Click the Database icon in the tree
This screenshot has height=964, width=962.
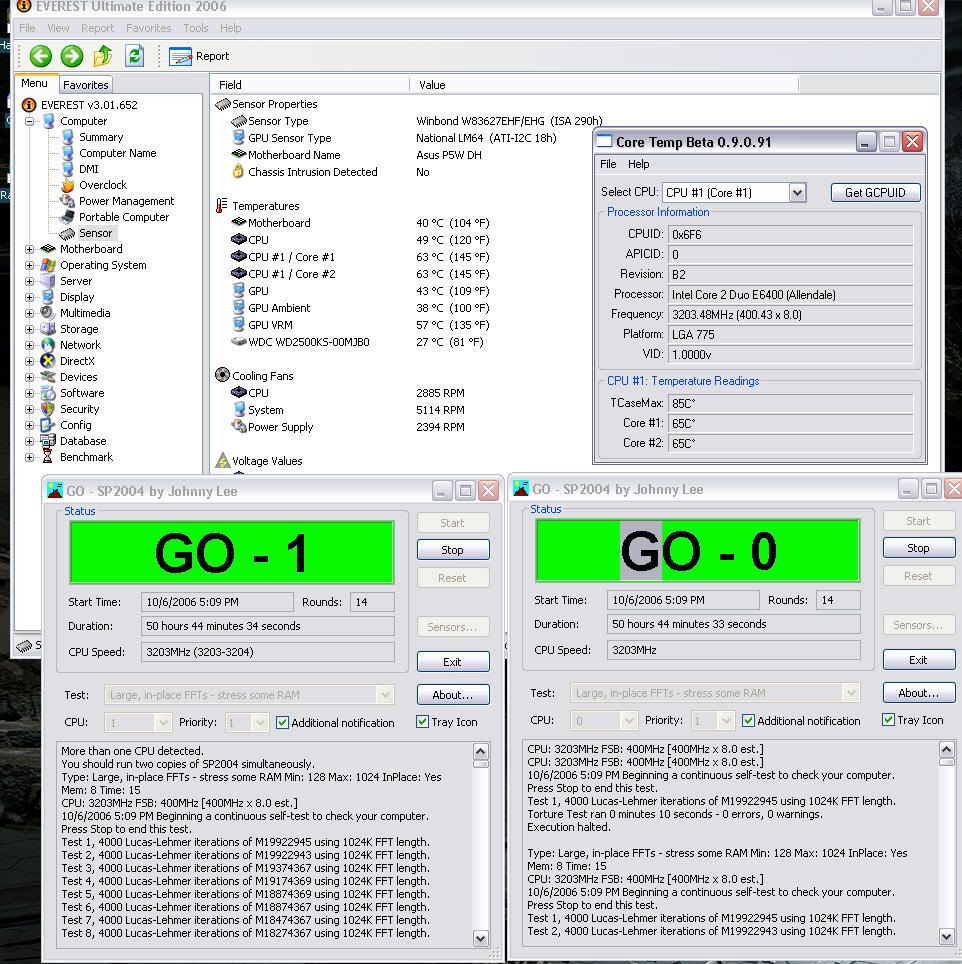pos(48,441)
